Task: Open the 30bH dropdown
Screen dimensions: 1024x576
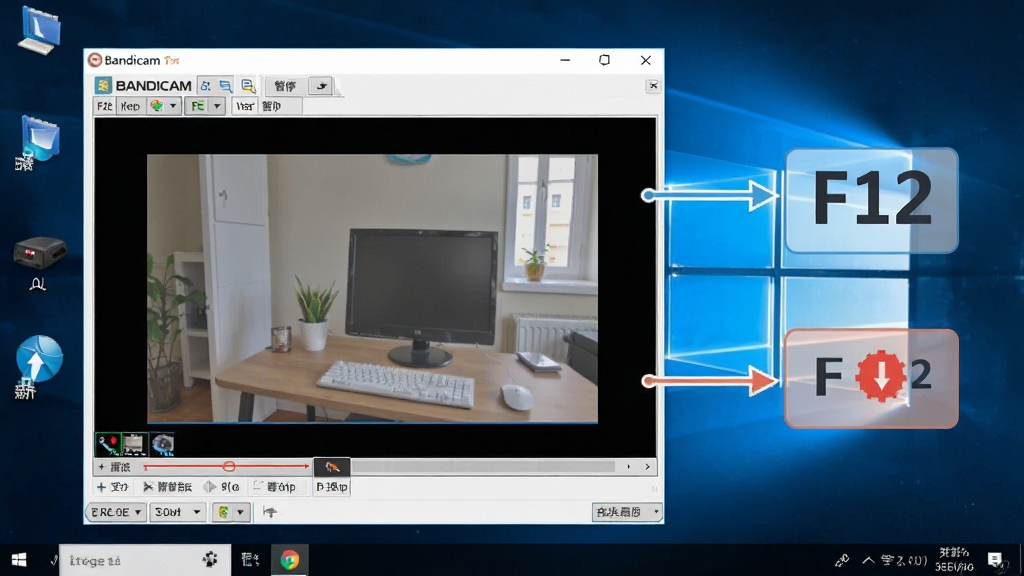Action: point(177,512)
